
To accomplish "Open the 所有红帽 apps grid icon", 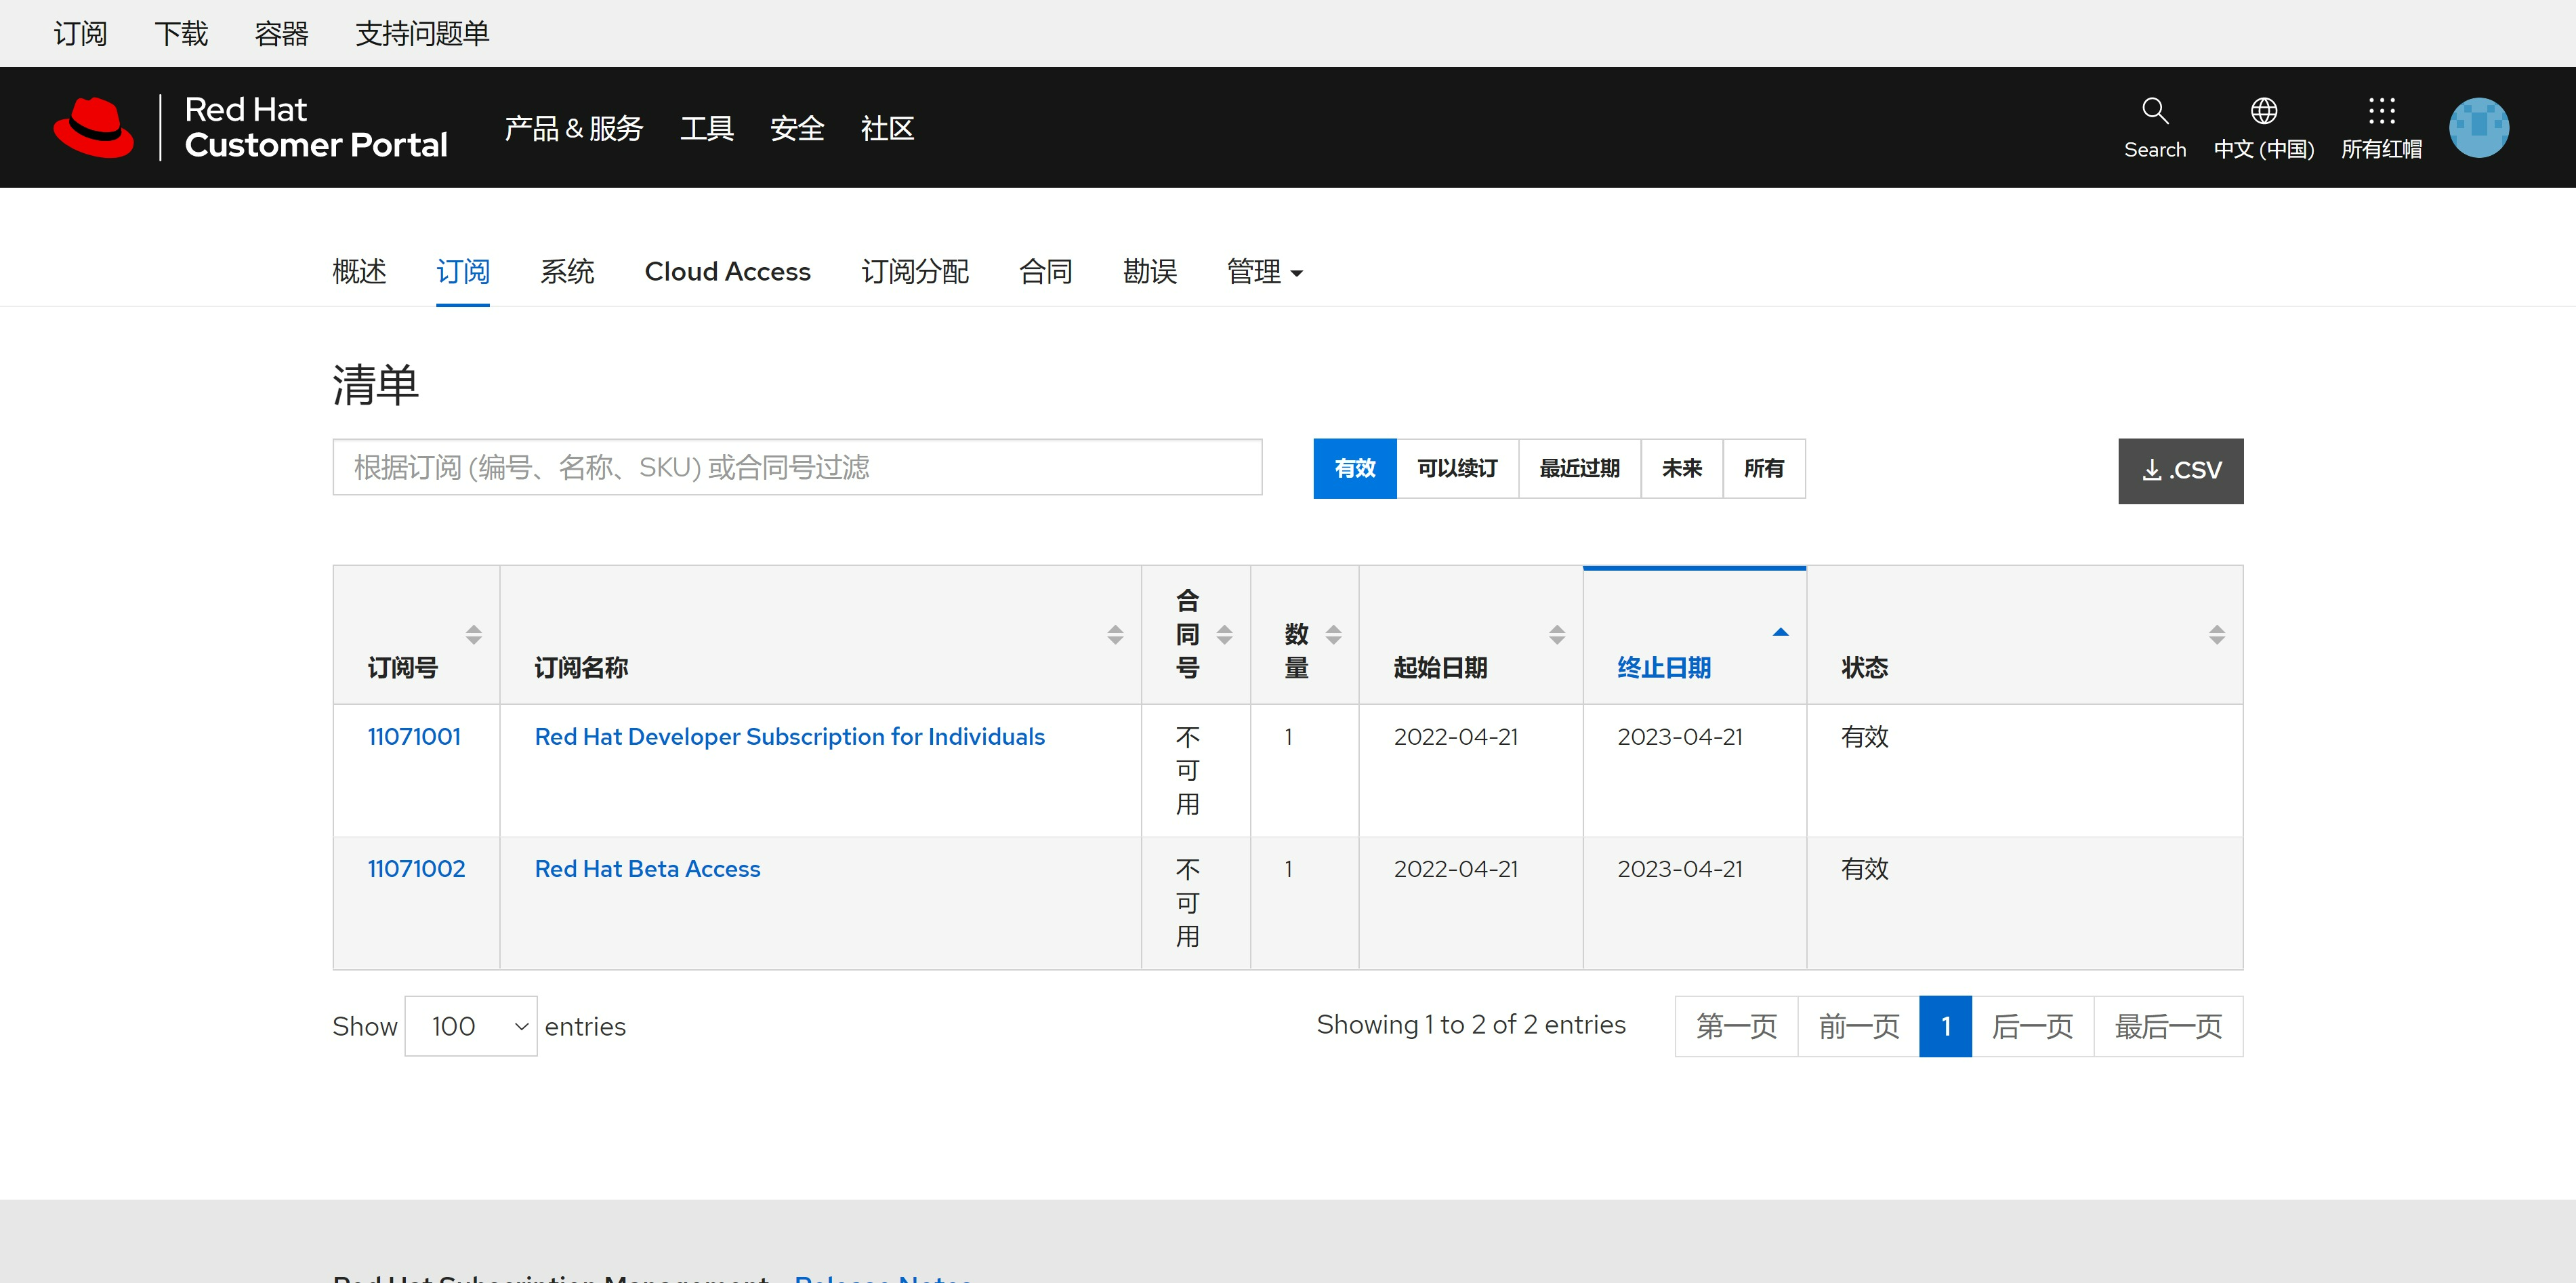I will [2381, 111].
